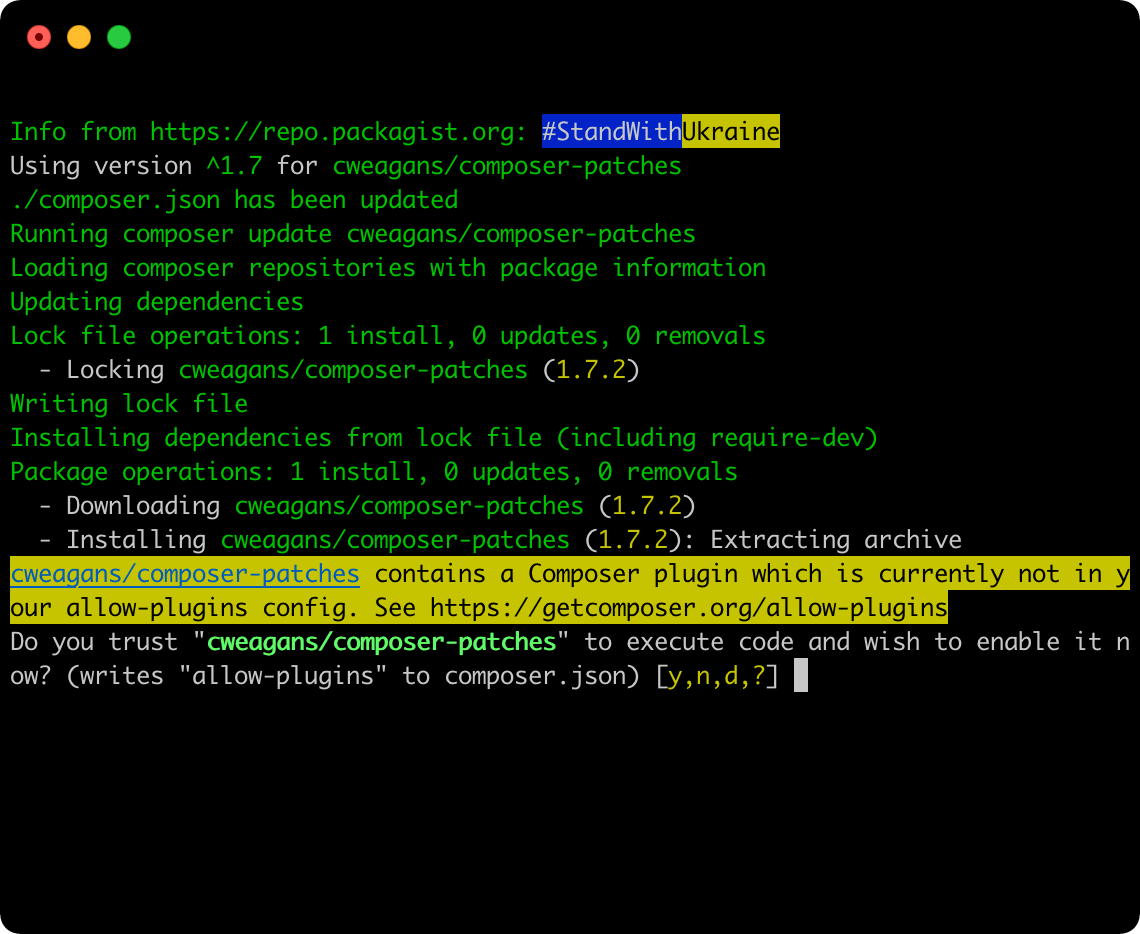Screen dimensions: 1140x934
Task: Select the 'Writing lock file' line
Action: [x=129, y=404]
